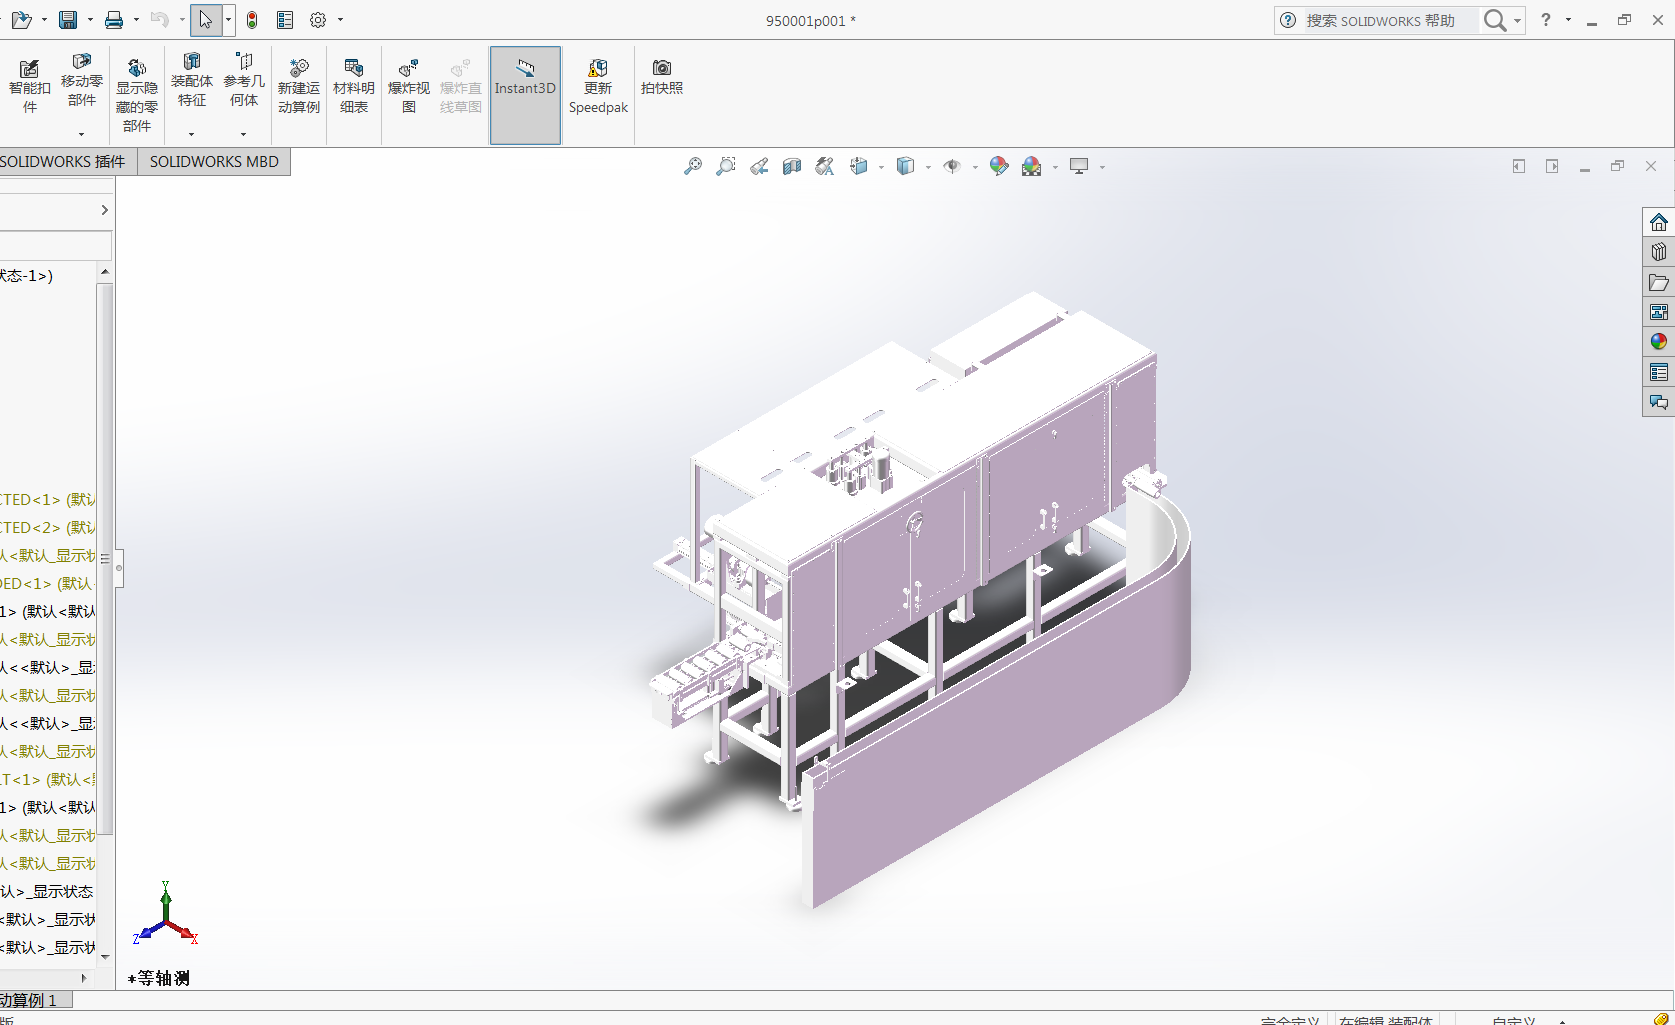Open the Appearances color ball task pane tab
1675x1025 pixels.
coord(1658,342)
